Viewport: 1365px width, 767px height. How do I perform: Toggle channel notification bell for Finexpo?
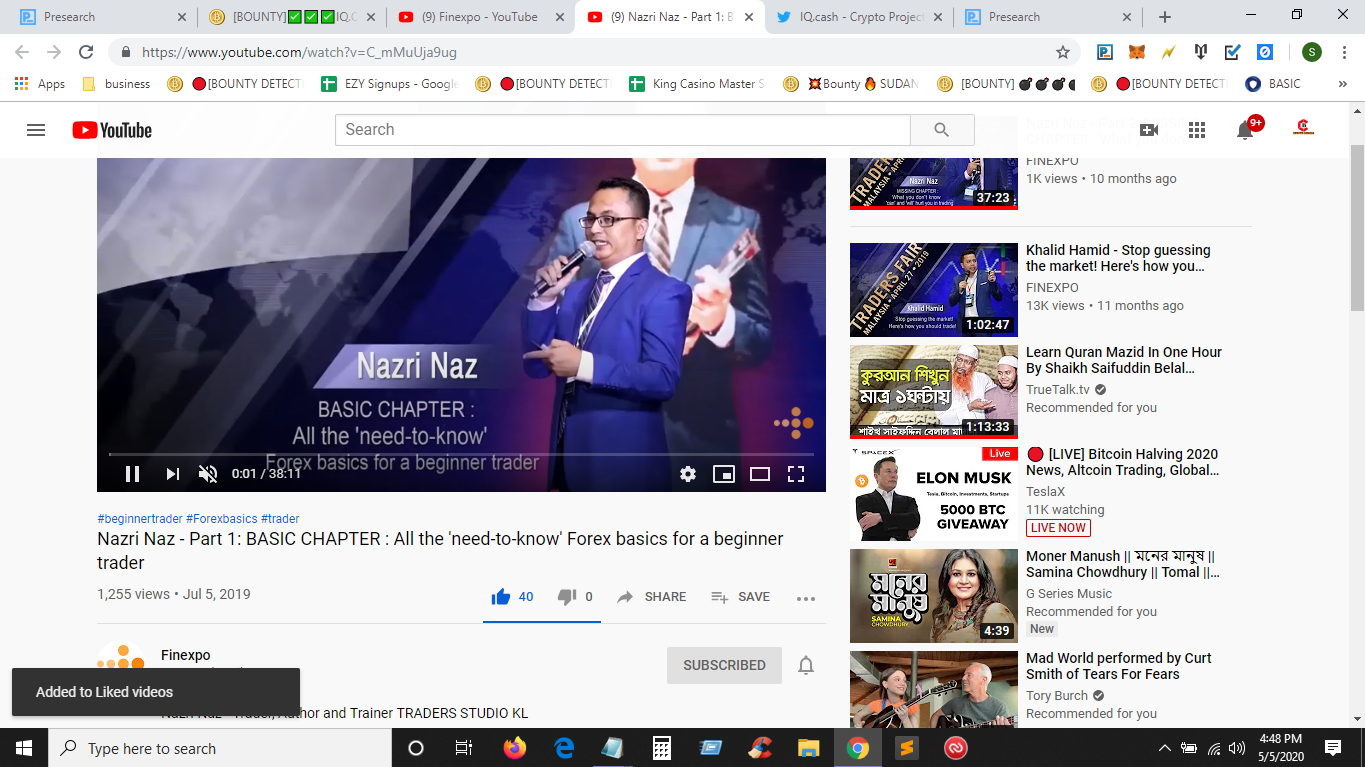(x=806, y=665)
